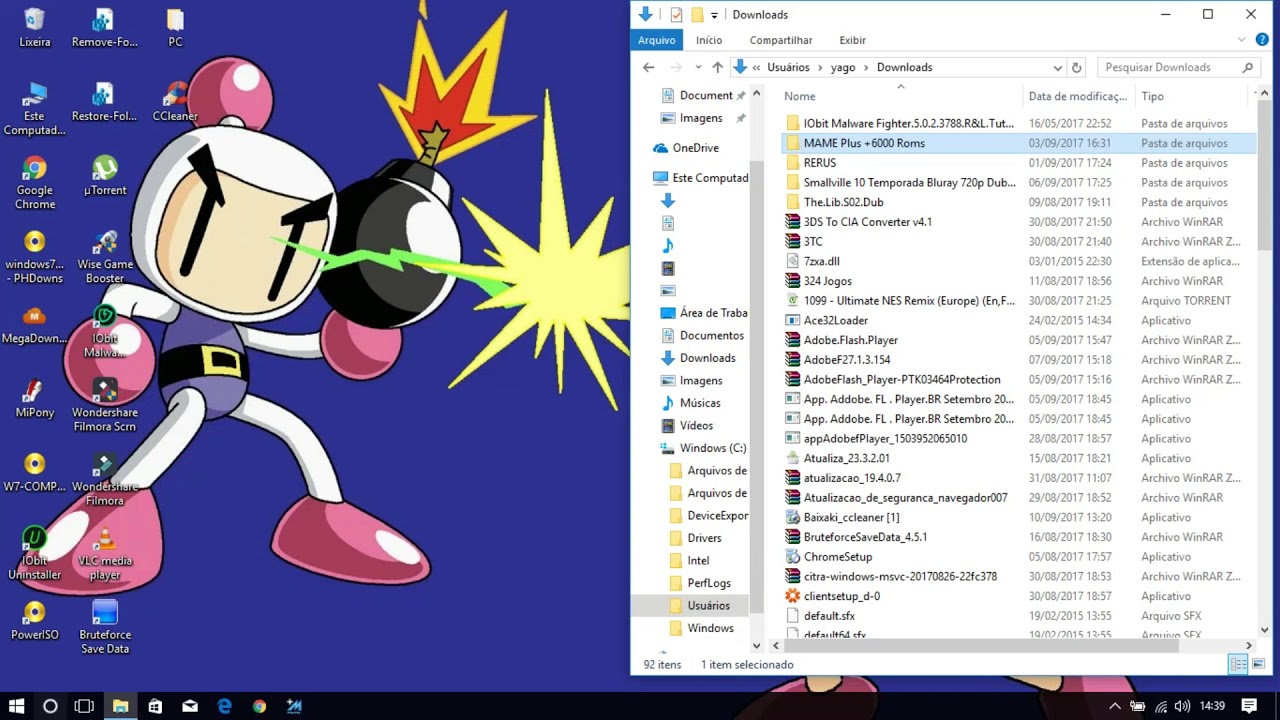
Task: Click Usuários in the address breadcrumb
Action: coord(788,67)
